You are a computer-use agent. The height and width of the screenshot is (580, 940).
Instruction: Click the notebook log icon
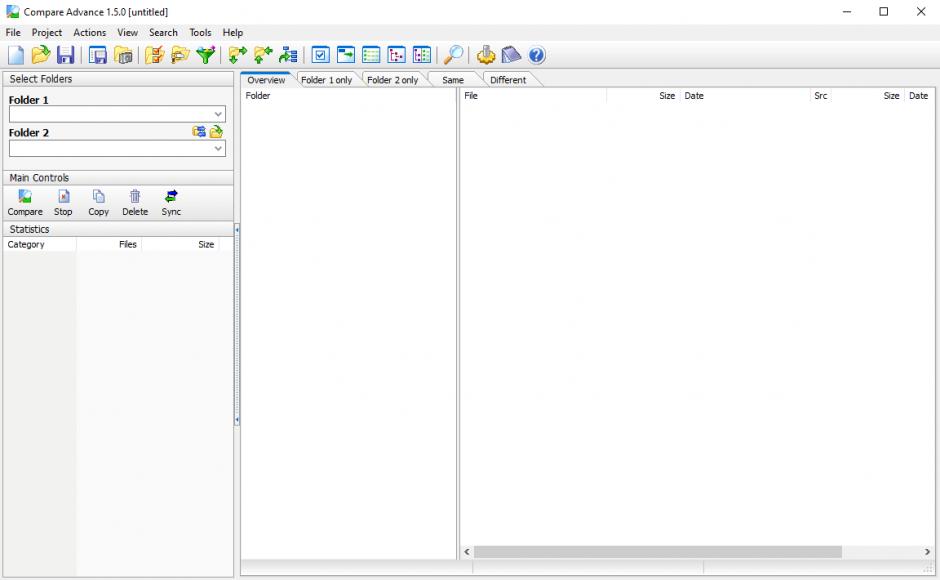tap(511, 55)
